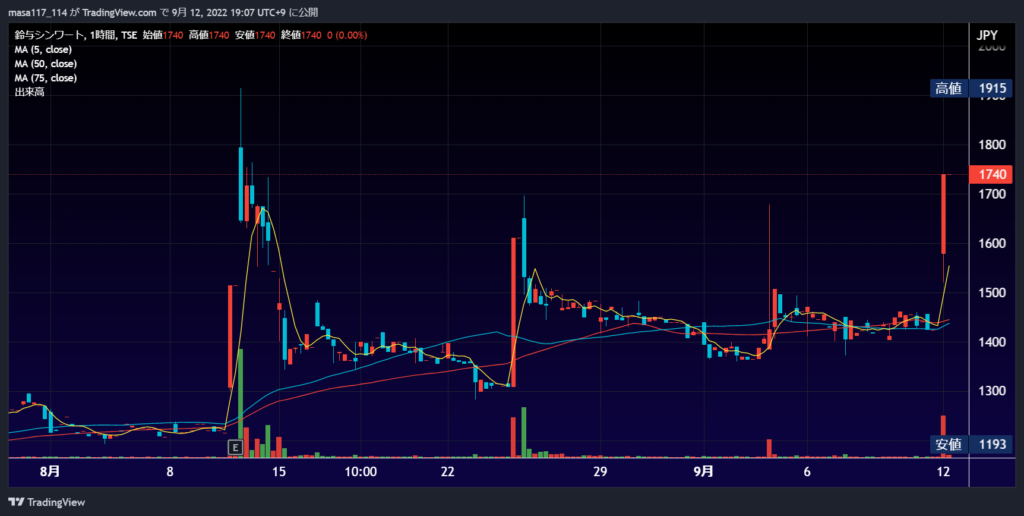Image resolution: width=1024 pixels, height=516 pixels.
Task: Click the 9月 date axis label
Action: click(x=703, y=472)
